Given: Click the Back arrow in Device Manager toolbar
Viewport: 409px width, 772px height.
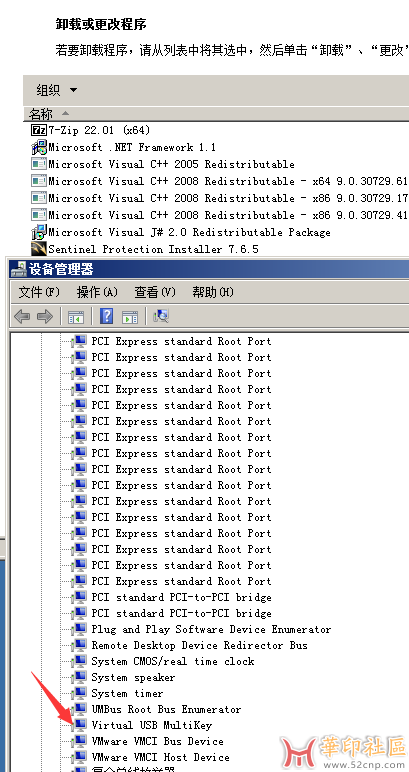Looking at the screenshot, I should pyautogui.click(x=22, y=316).
